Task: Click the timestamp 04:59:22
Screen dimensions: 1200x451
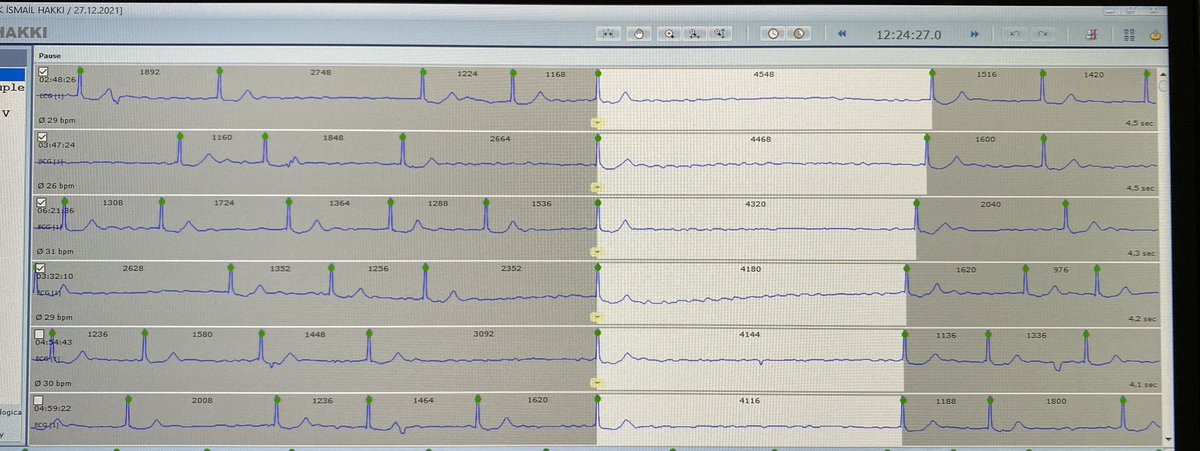Action: point(53,408)
